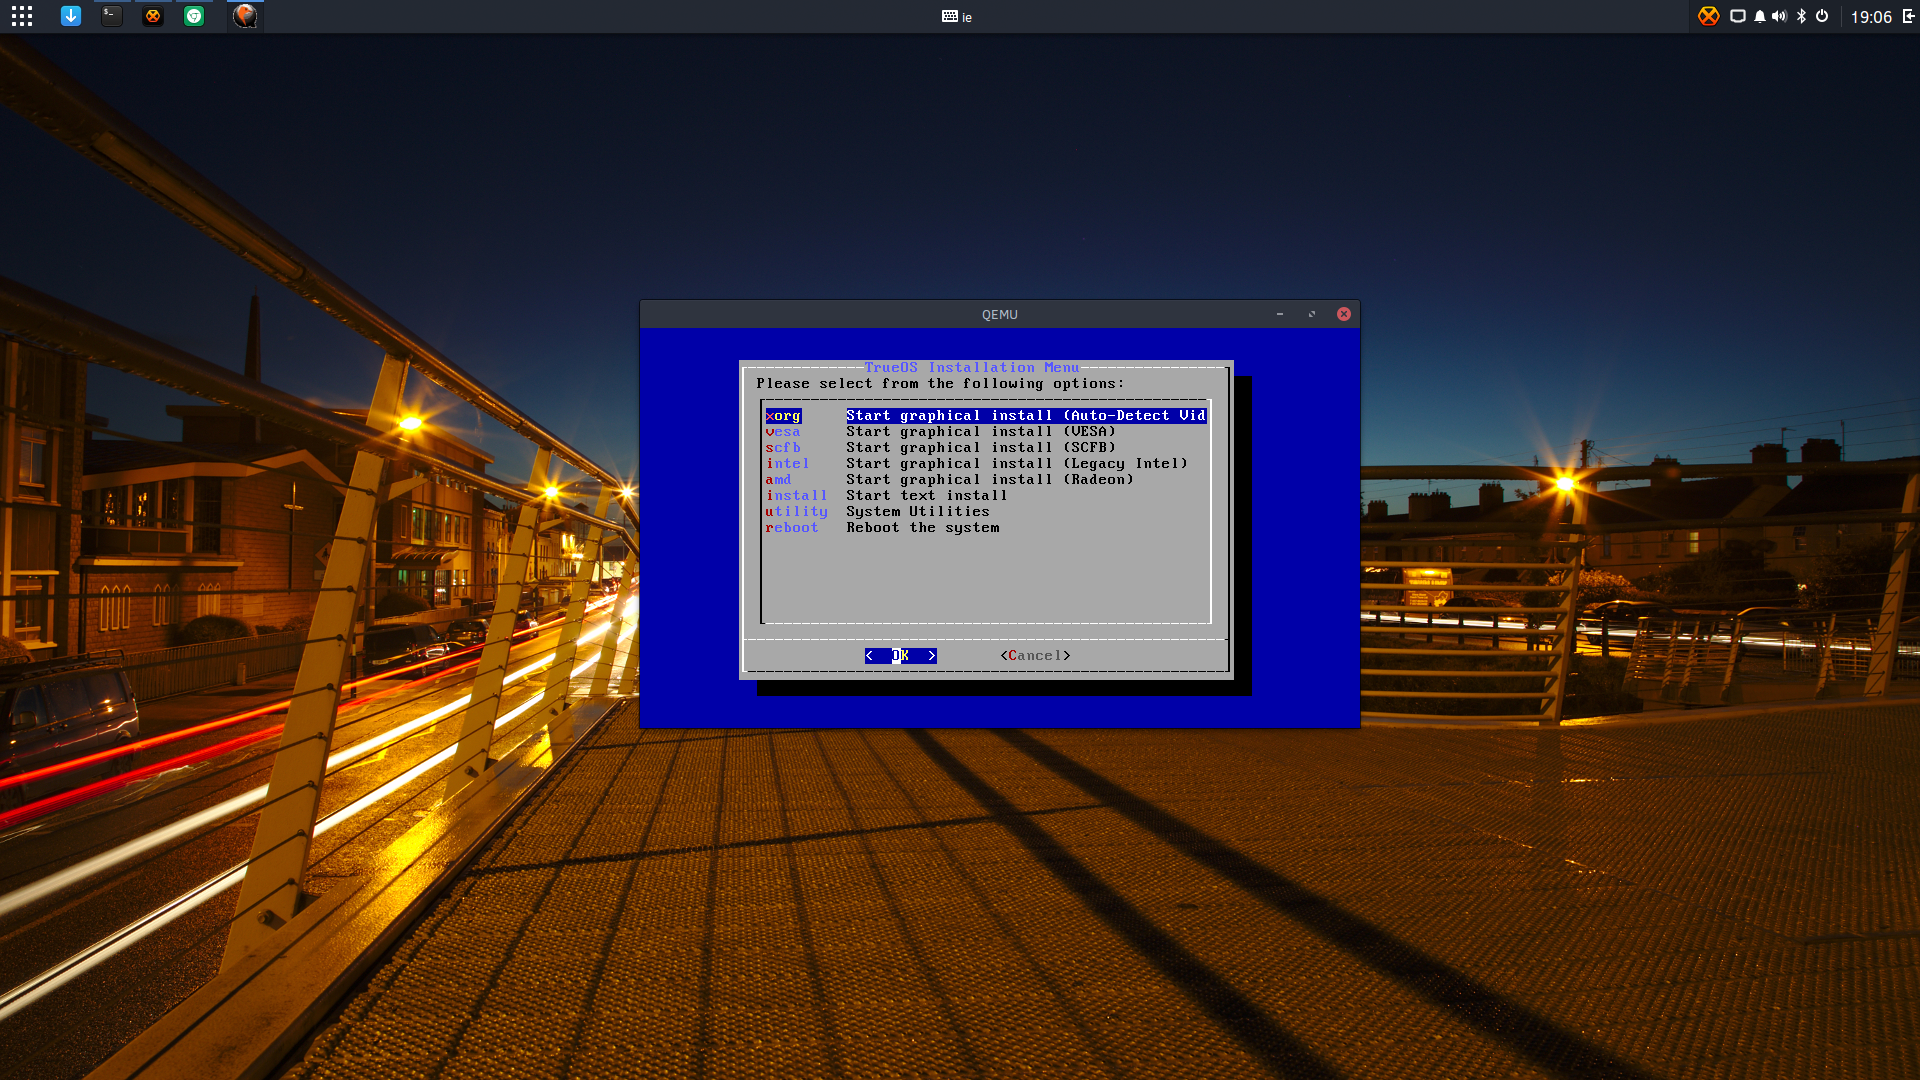The height and width of the screenshot is (1080, 1920).
Task: Open the volume control icon
Action: 1779,16
